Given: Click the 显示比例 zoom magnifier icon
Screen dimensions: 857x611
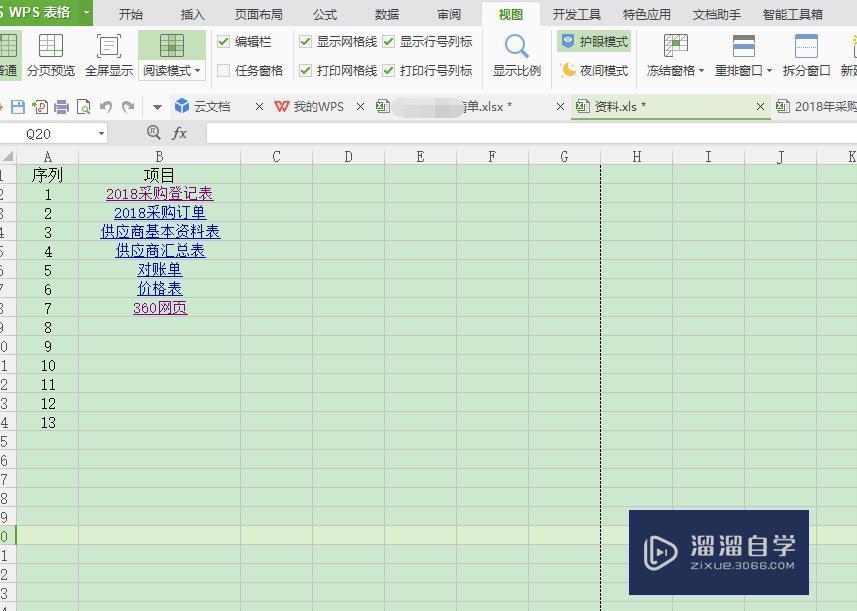Looking at the screenshot, I should pyautogui.click(x=514, y=45).
